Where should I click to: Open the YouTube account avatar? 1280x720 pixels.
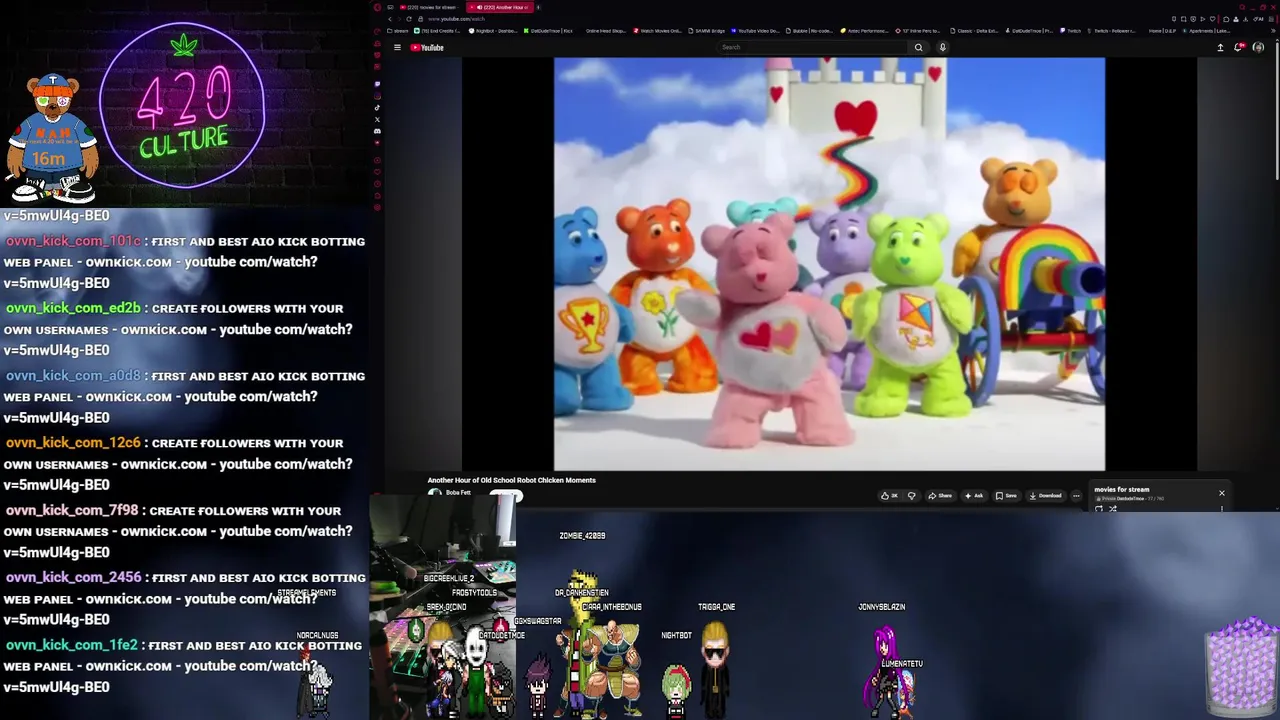pyautogui.click(x=1258, y=47)
